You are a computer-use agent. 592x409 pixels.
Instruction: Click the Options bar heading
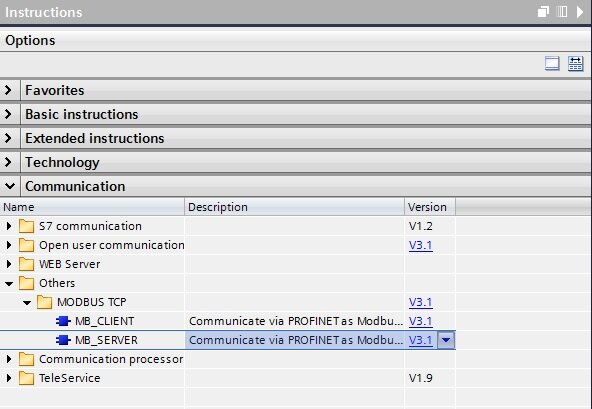(x=30, y=40)
